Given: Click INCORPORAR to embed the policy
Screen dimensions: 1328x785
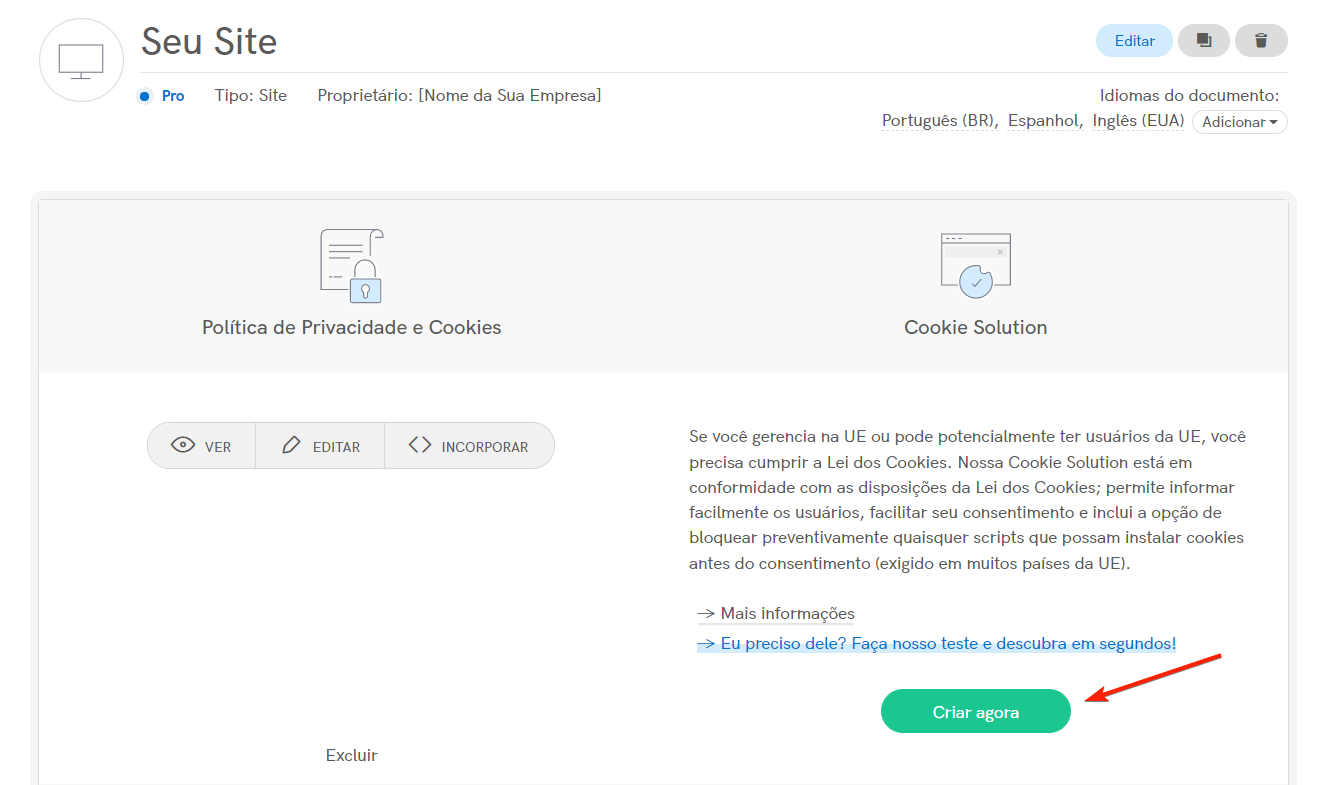Looking at the screenshot, I should (470, 445).
